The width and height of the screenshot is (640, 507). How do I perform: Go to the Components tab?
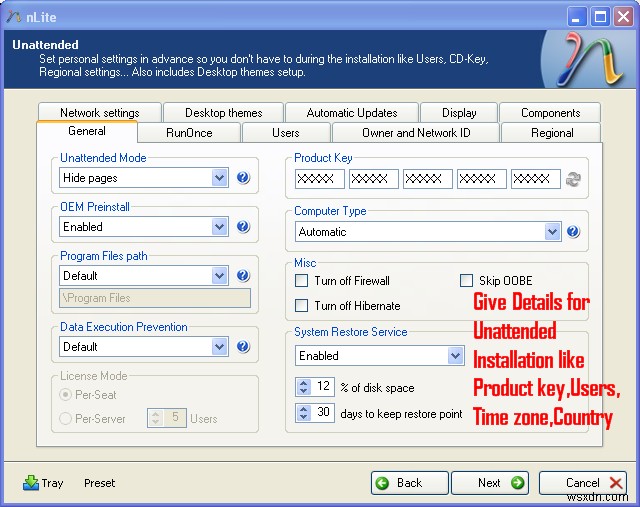coord(550,112)
